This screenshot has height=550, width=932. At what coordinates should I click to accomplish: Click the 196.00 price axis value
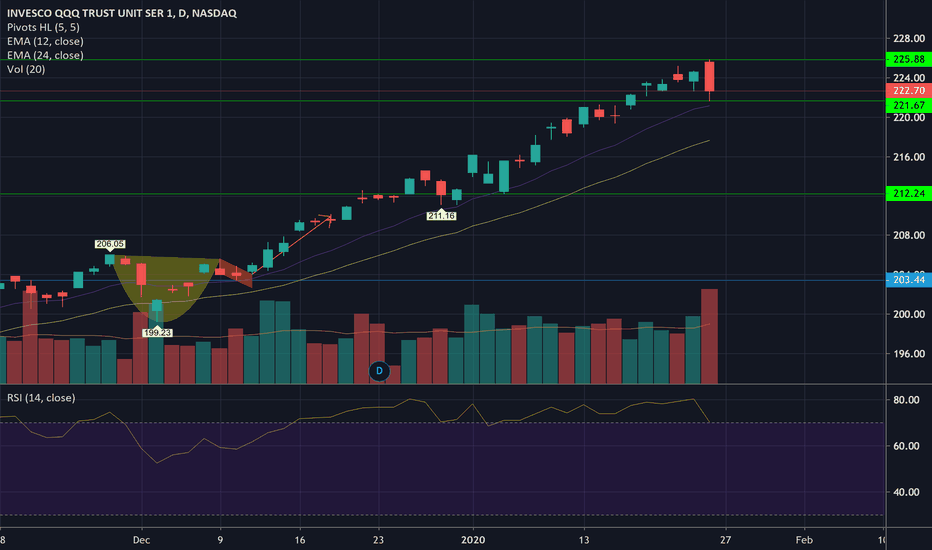[x=909, y=354]
